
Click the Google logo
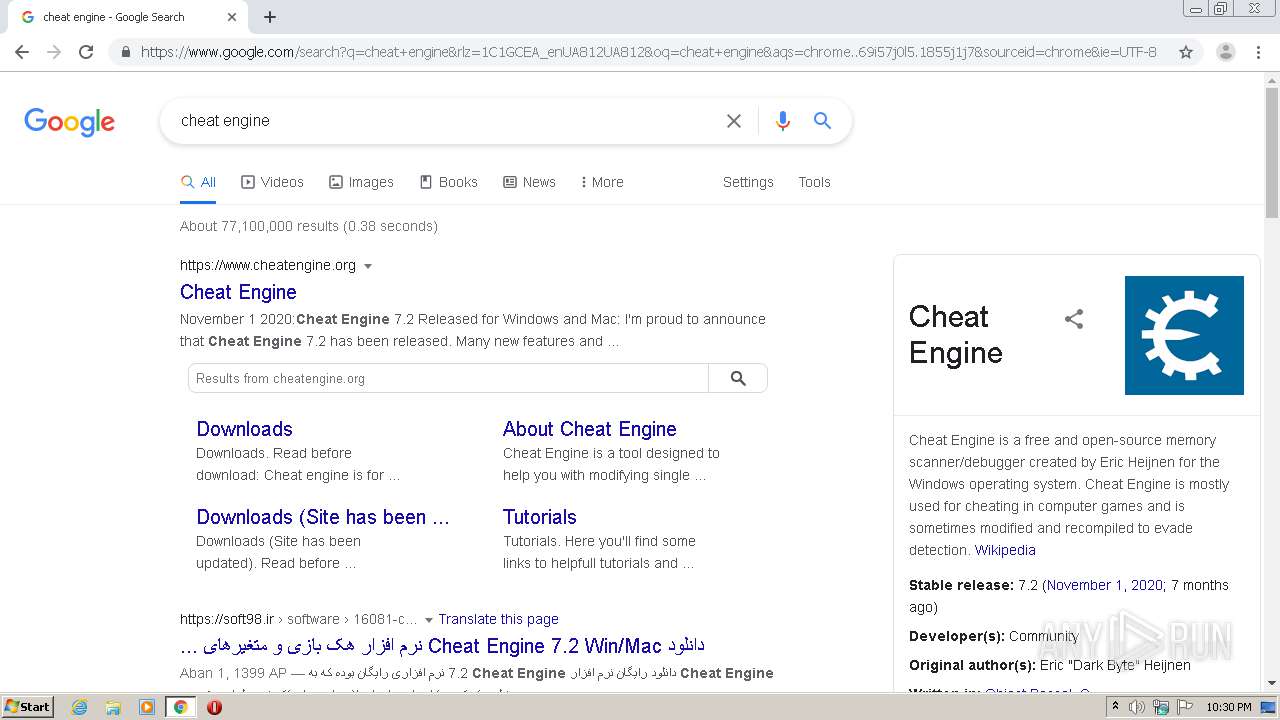[x=70, y=122]
